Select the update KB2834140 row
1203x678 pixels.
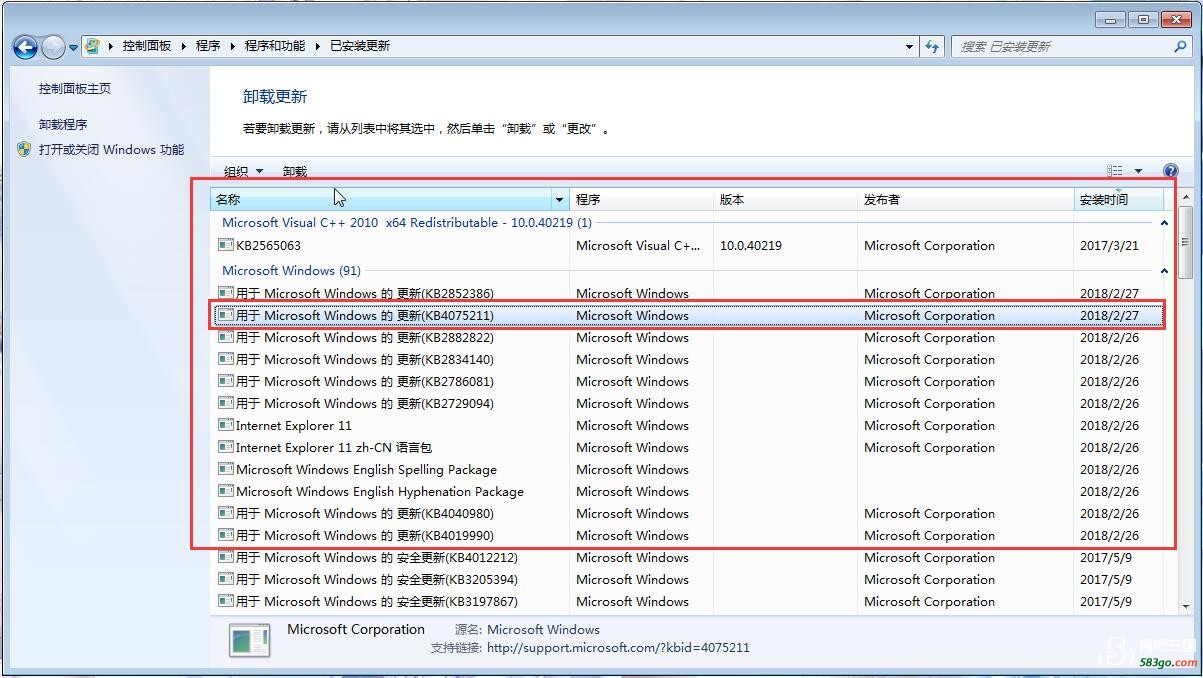(x=688, y=359)
